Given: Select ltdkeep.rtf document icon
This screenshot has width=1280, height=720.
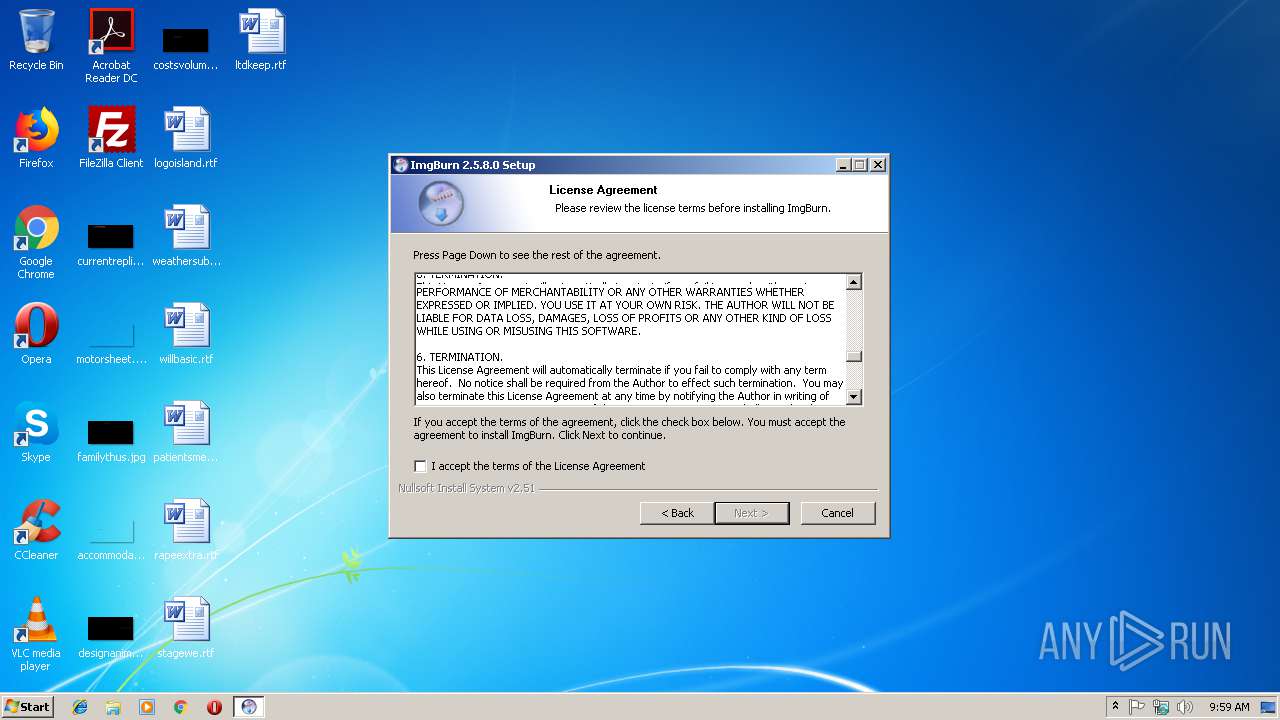Looking at the screenshot, I should click(261, 40).
